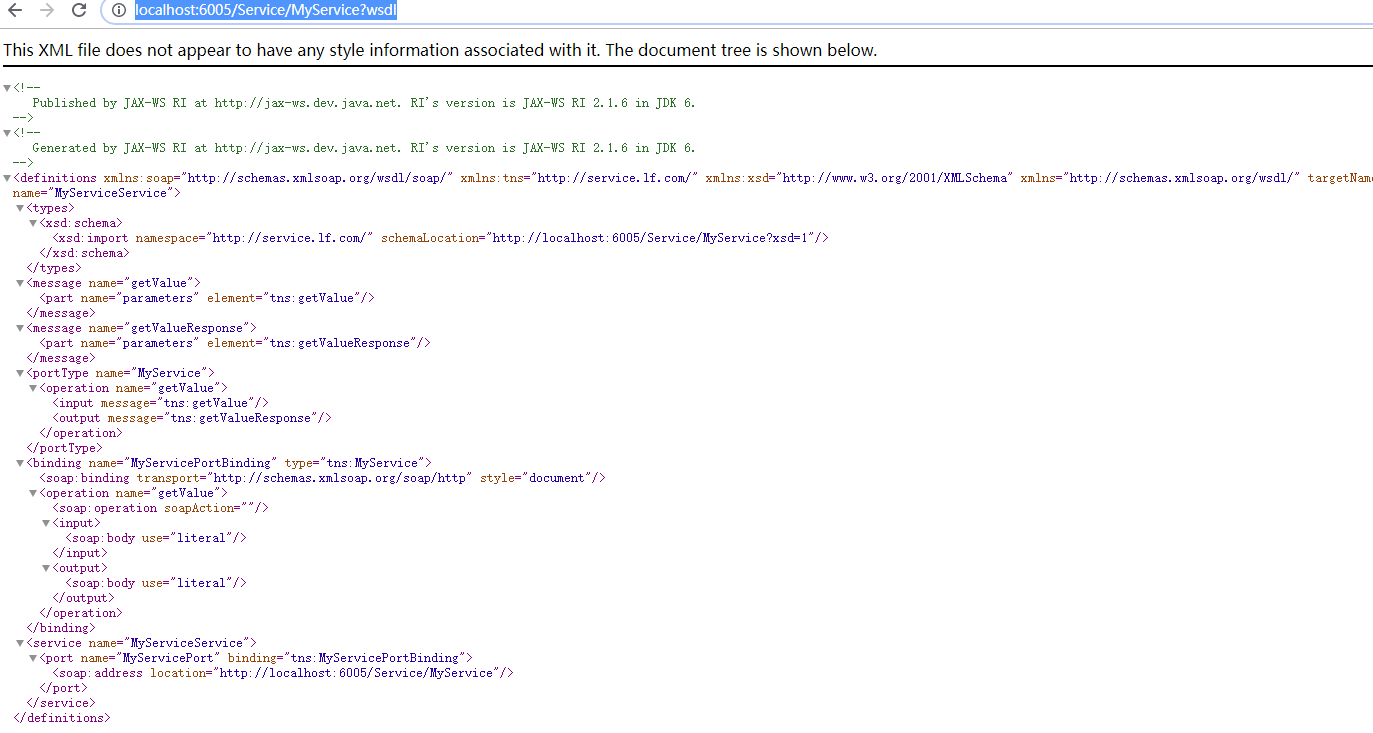Collapse the xsd:schema element

pos(33,223)
